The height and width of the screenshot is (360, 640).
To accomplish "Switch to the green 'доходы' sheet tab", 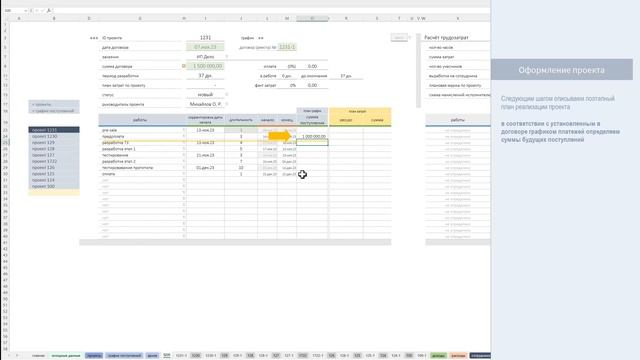I will pyautogui.click(x=438, y=356).
